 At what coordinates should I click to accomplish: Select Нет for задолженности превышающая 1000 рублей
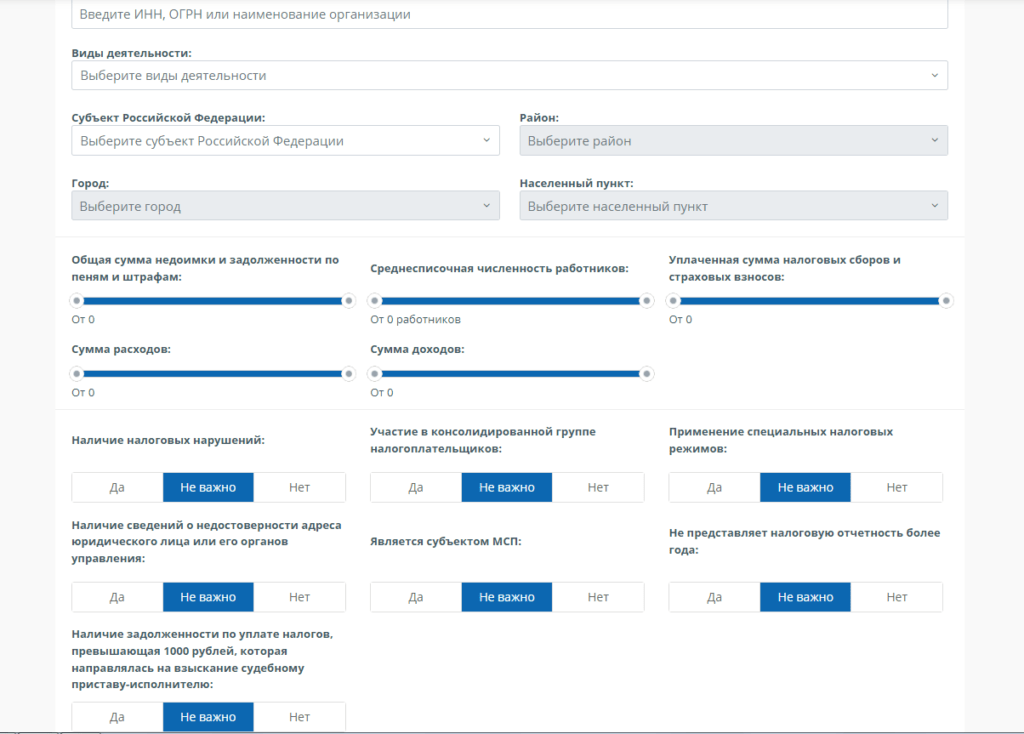coord(299,717)
